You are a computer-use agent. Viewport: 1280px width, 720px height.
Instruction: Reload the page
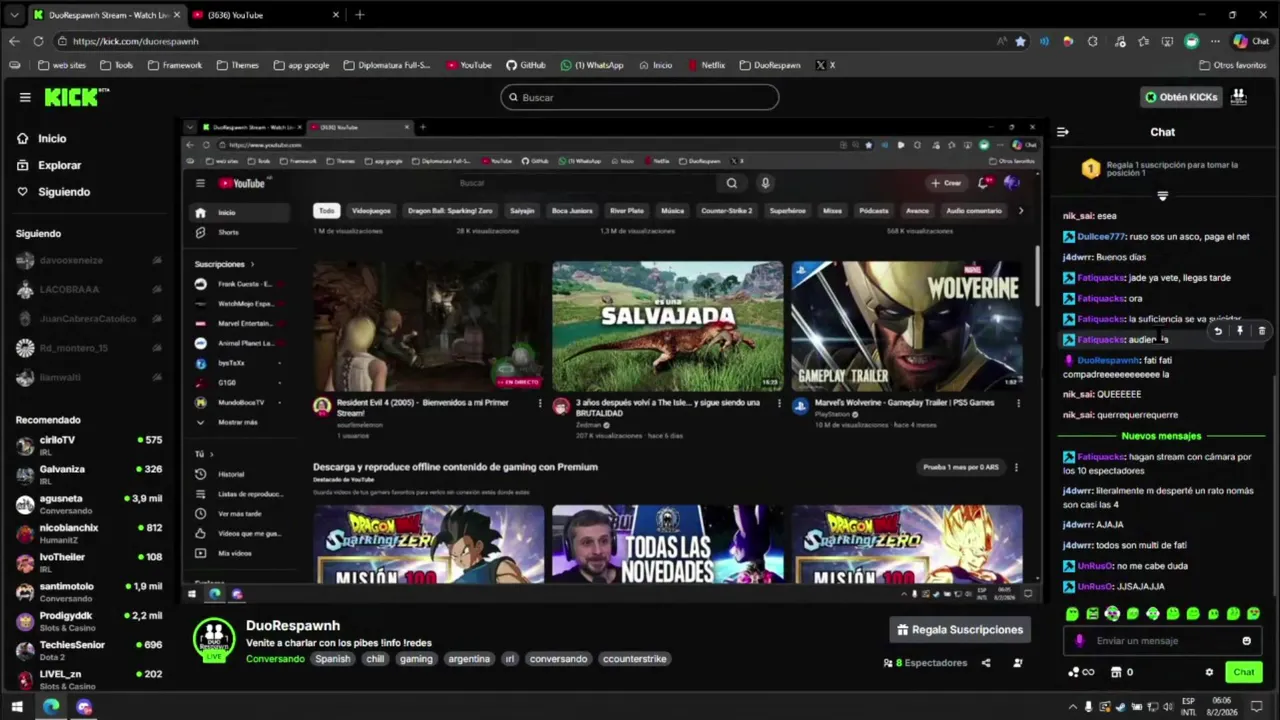(38, 41)
